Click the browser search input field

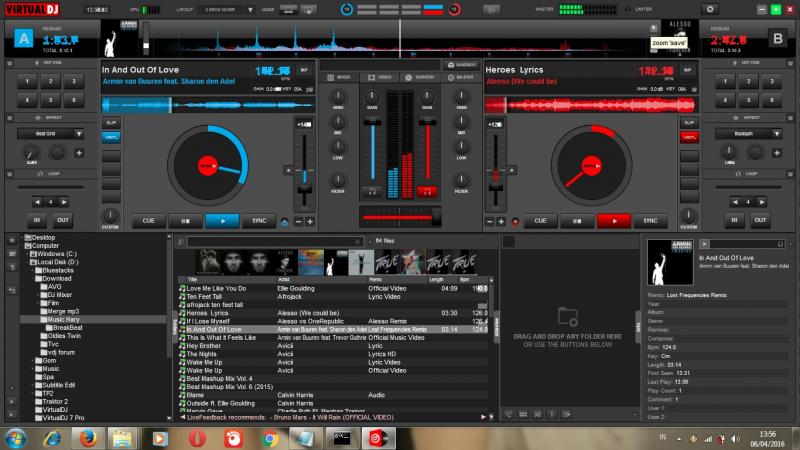(x=275, y=242)
